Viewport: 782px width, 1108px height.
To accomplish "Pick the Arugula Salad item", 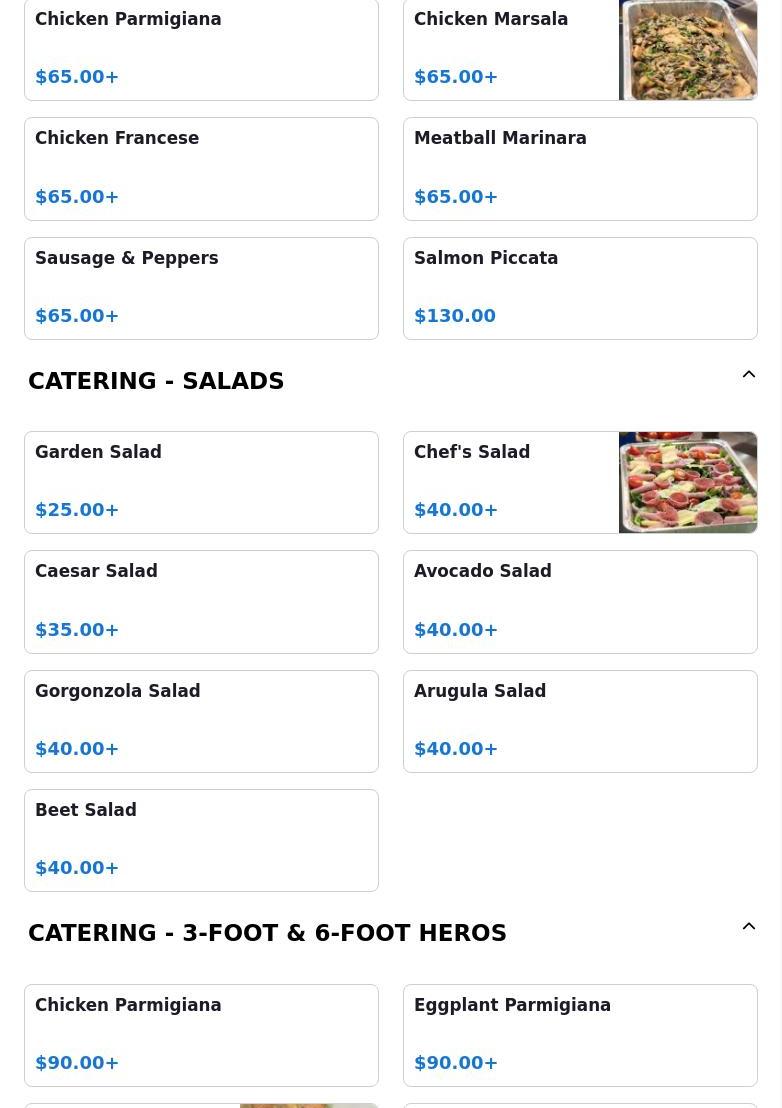I will (580, 721).
